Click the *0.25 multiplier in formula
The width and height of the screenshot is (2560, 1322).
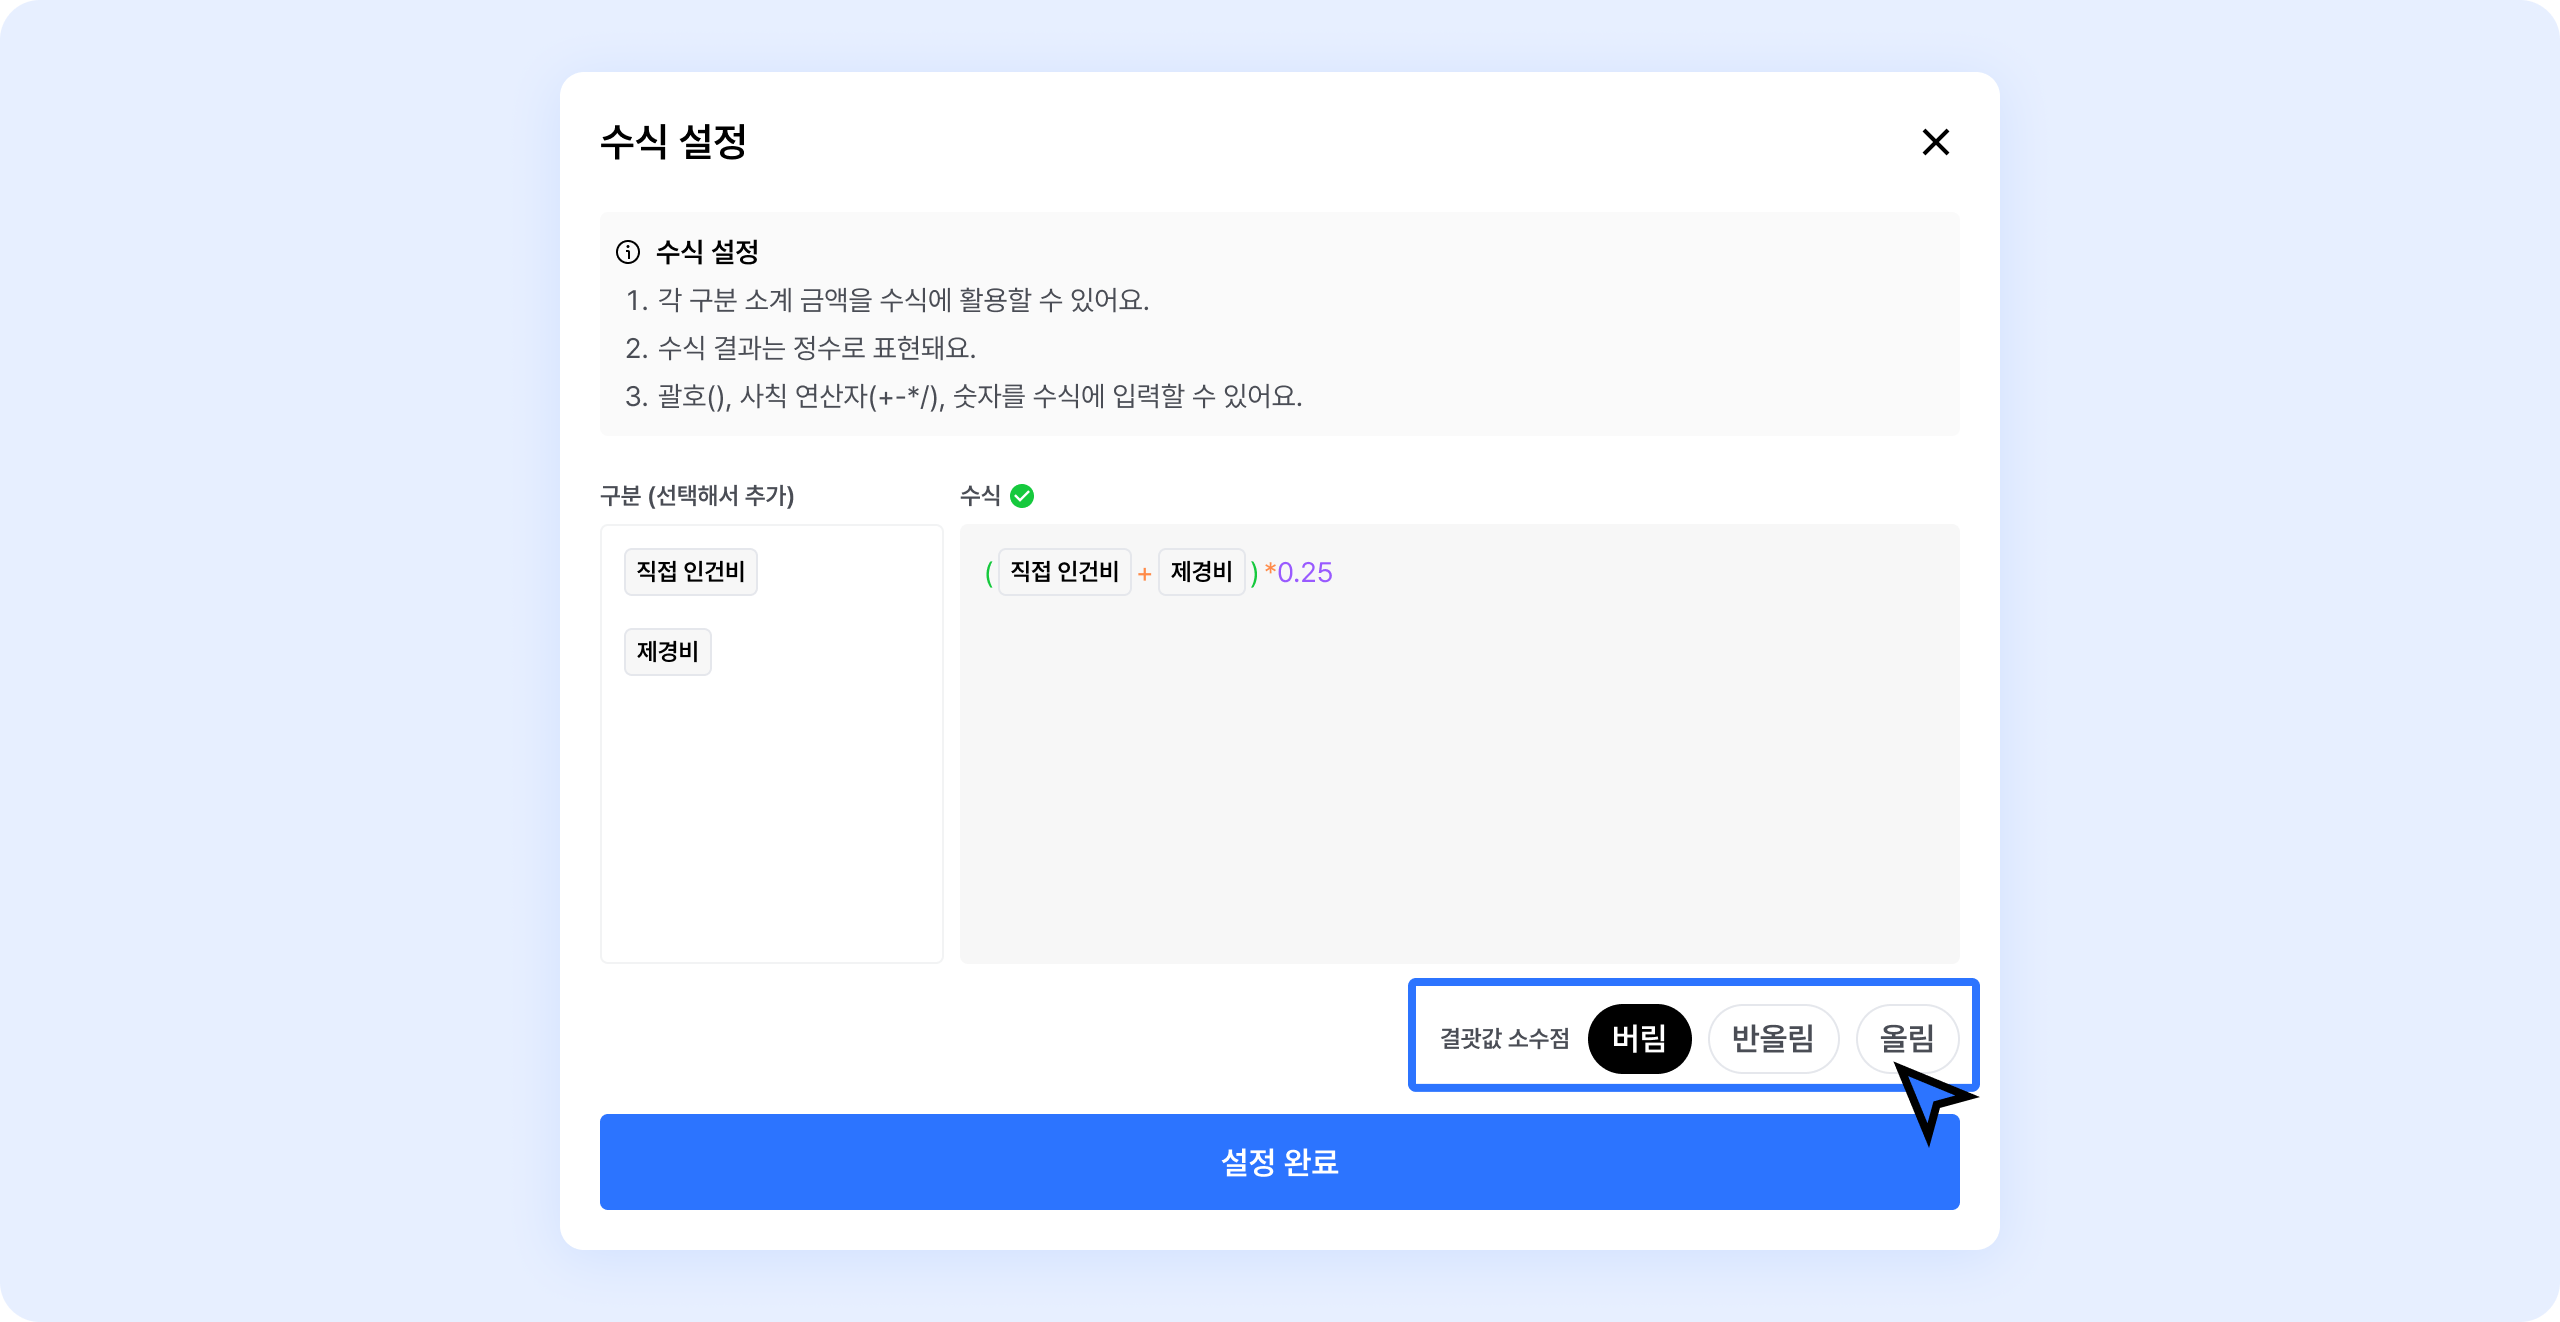[x=1299, y=573]
